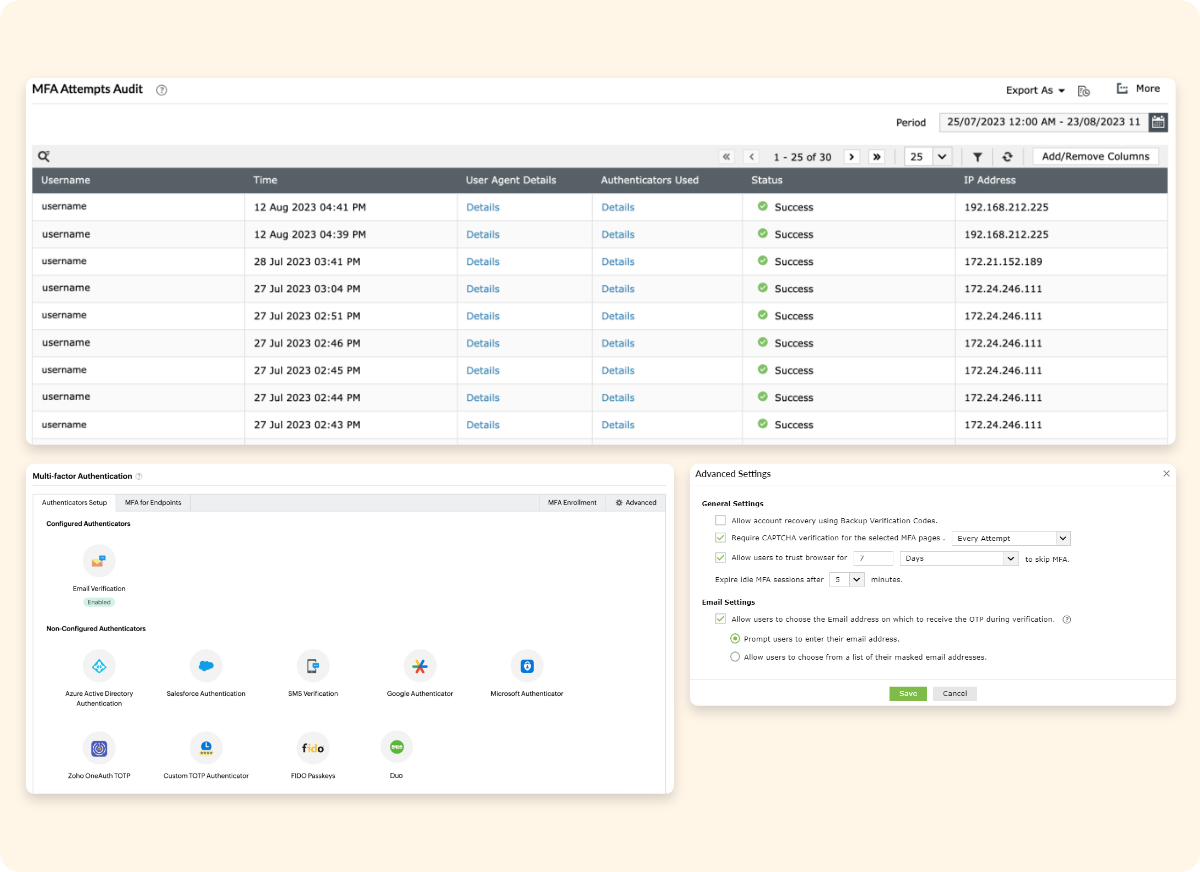Open the MFA Enrollment tab

tap(573, 502)
